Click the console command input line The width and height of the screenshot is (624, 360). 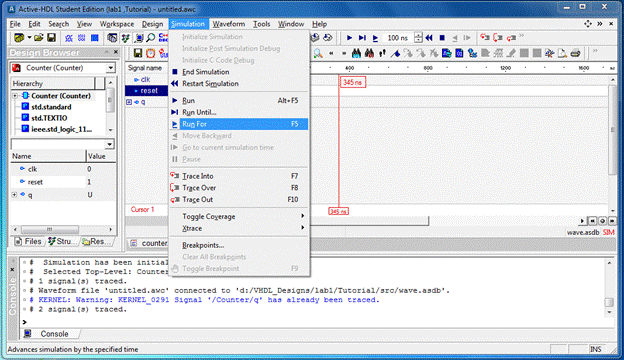[314, 322]
